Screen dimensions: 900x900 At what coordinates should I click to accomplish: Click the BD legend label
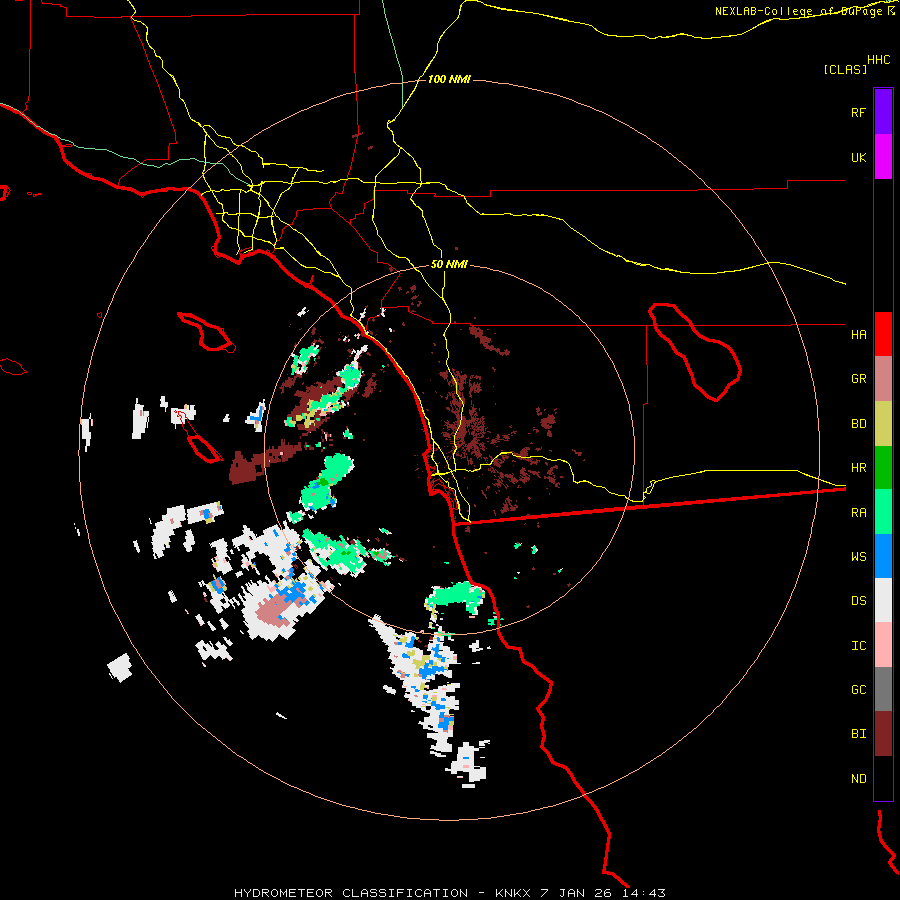pos(858,424)
